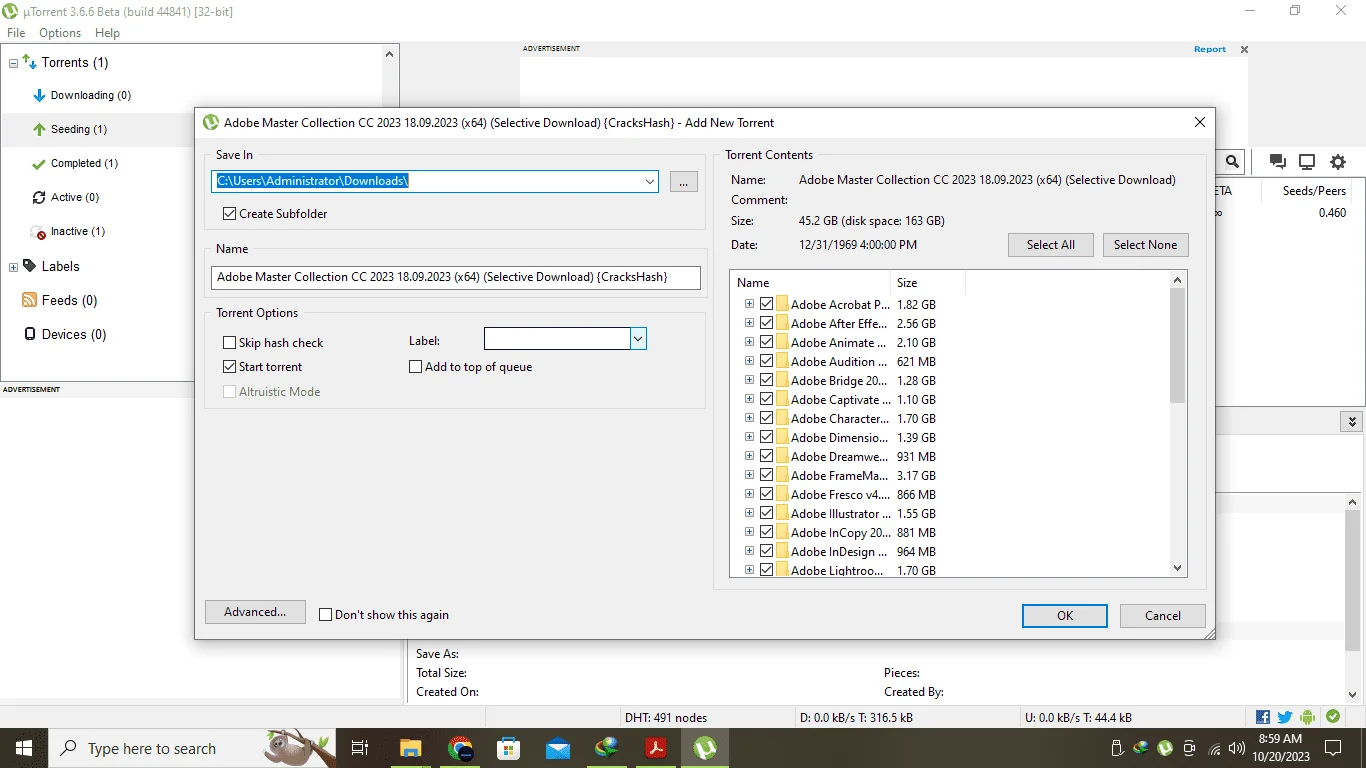Open the File menu
The width and height of the screenshot is (1366, 768).
click(16, 33)
